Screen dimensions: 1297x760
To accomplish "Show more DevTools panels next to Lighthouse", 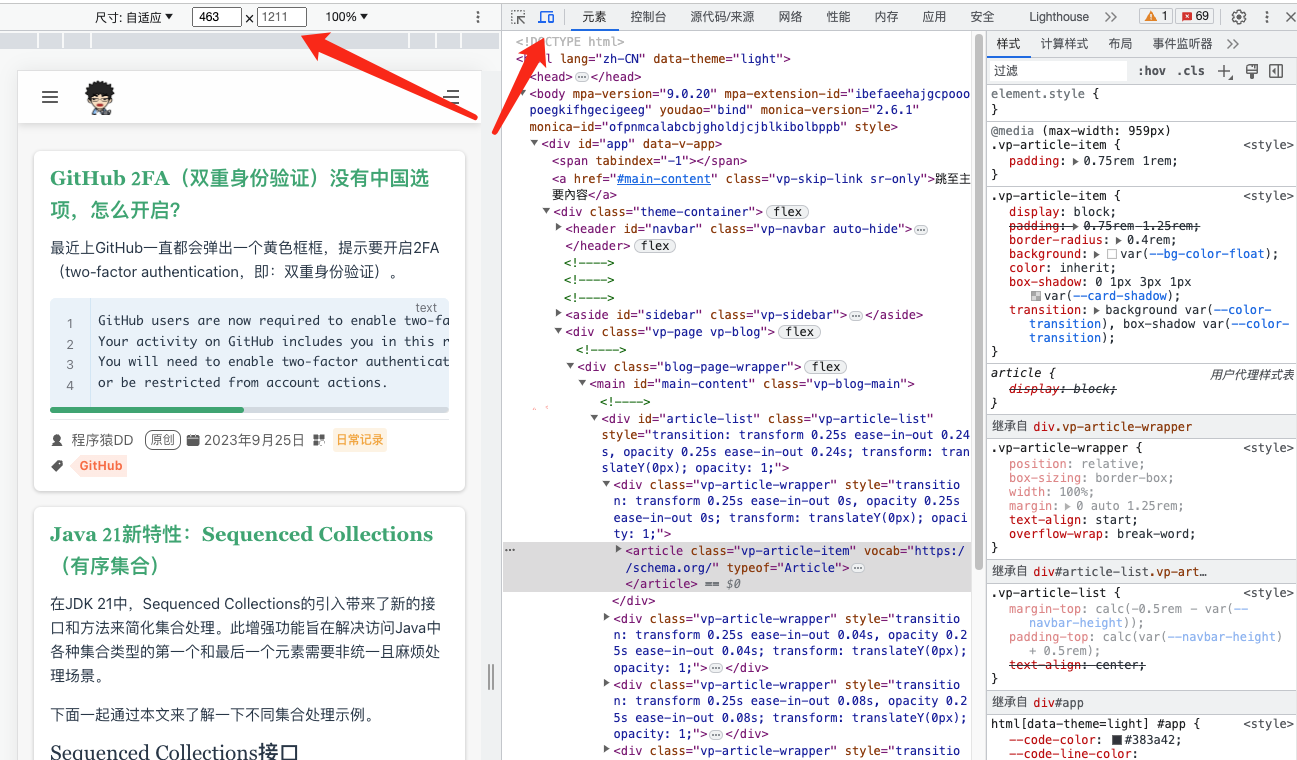I will pos(1111,17).
